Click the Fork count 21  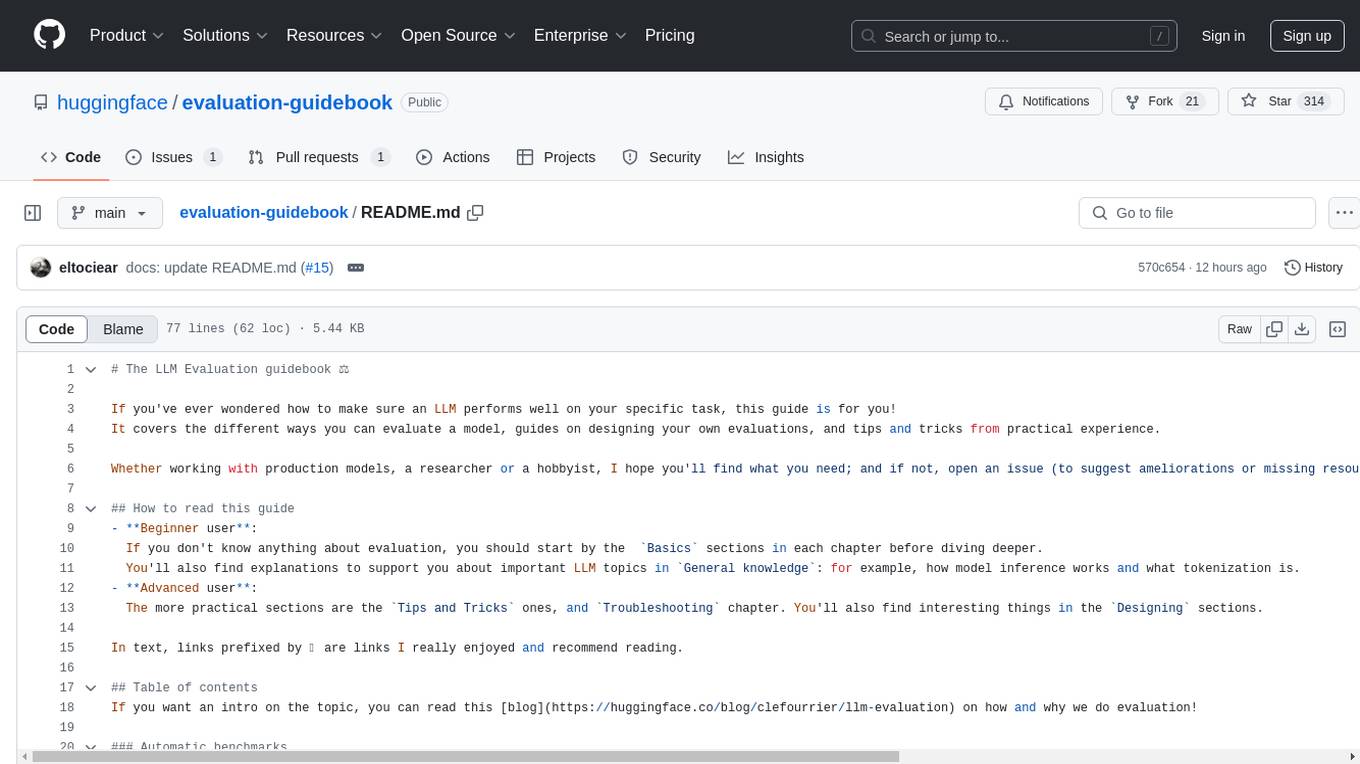[1192, 102]
